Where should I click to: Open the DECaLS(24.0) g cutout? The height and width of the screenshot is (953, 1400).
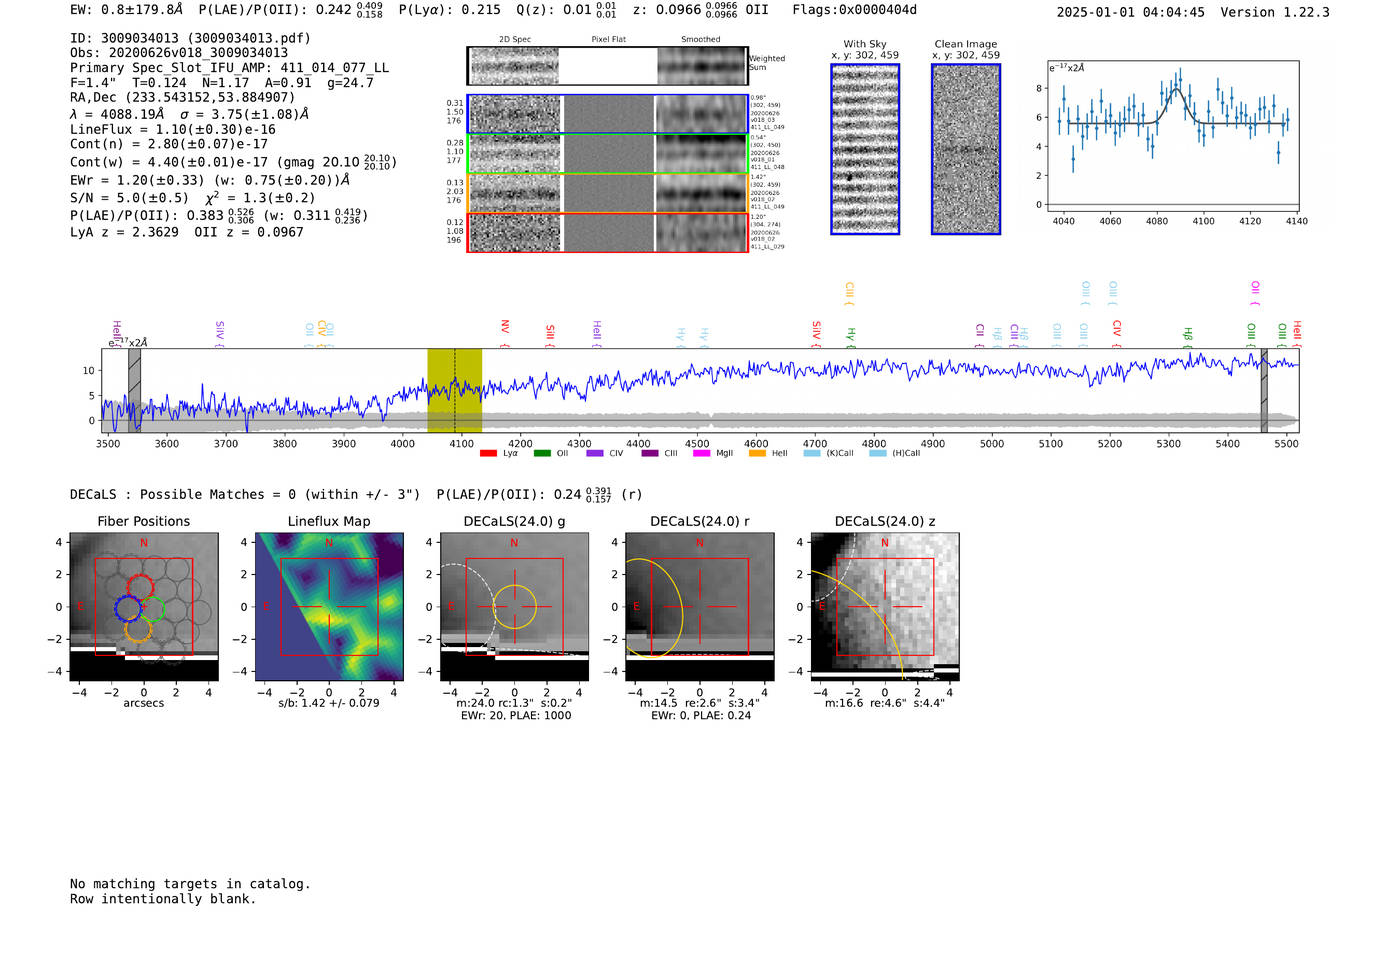point(514,606)
